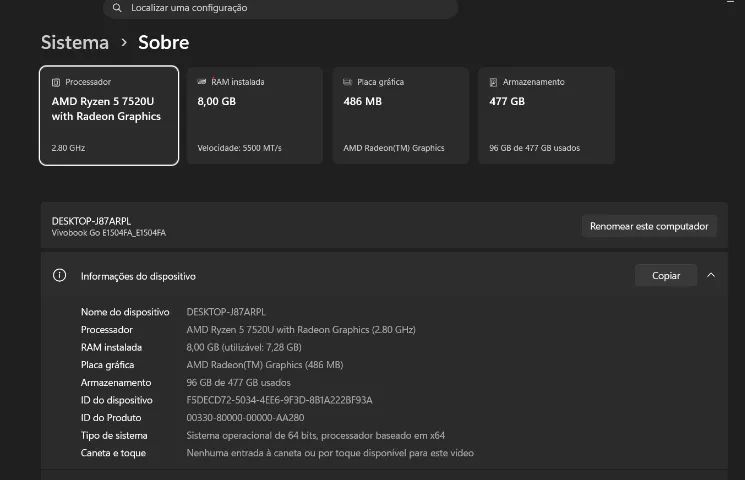Click the graphics card icon
This screenshot has height=480, width=745.
point(347,82)
